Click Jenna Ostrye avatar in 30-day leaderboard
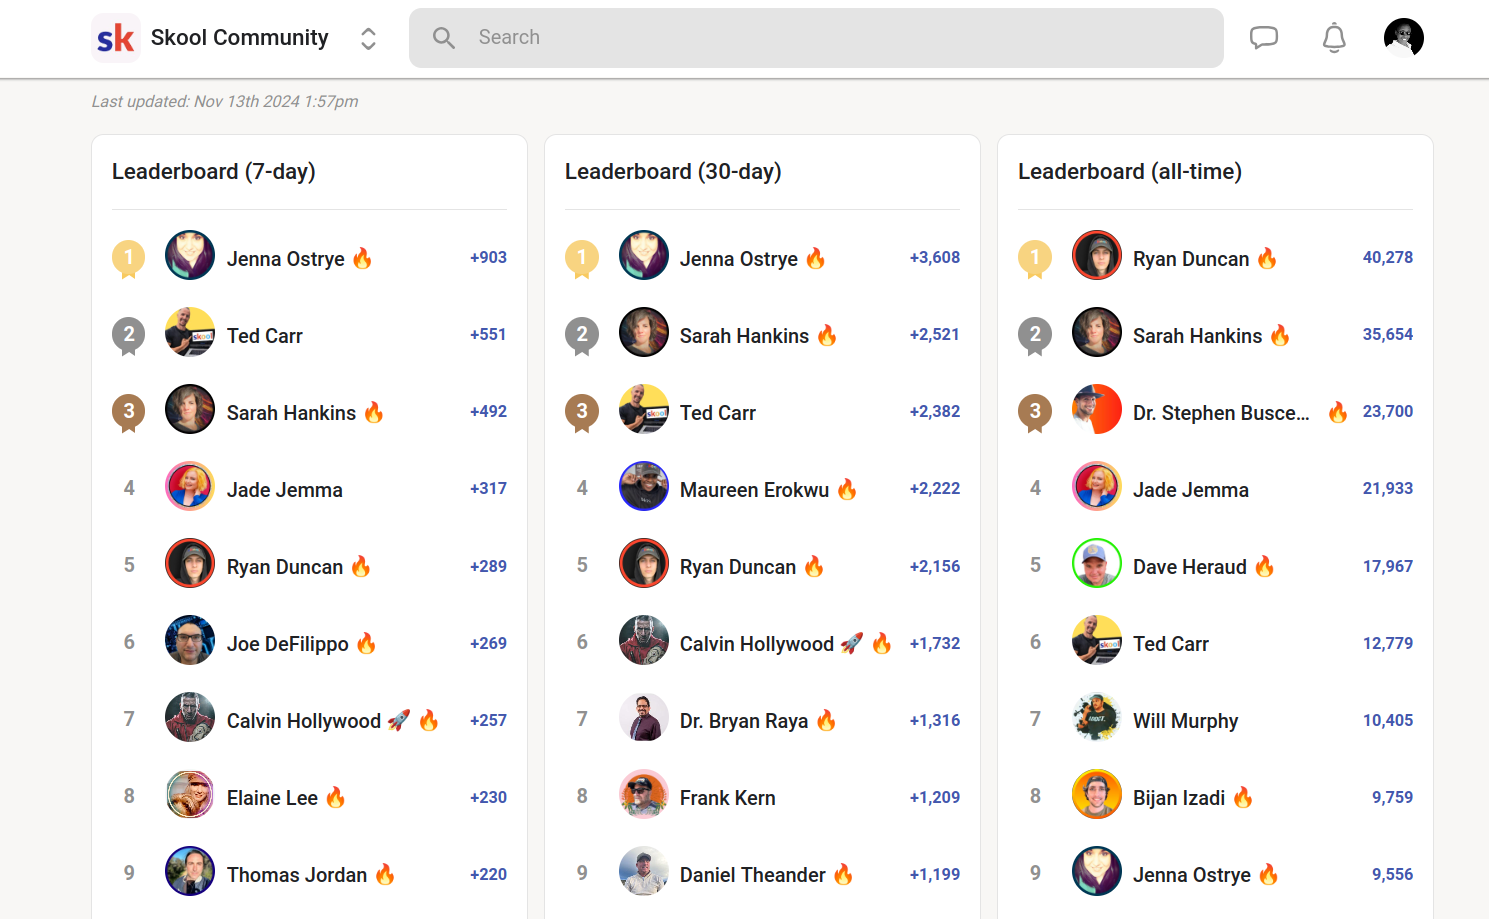Screen dimensions: 1489x919 pyautogui.click(x=644, y=255)
